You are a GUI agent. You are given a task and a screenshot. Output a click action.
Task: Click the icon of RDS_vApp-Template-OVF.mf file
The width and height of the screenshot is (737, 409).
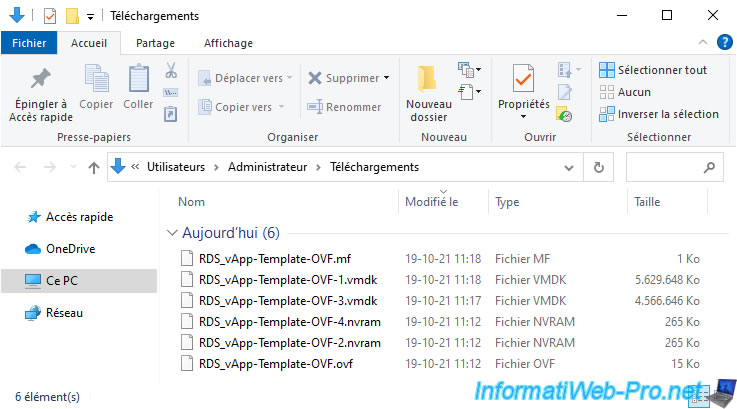pos(187,258)
